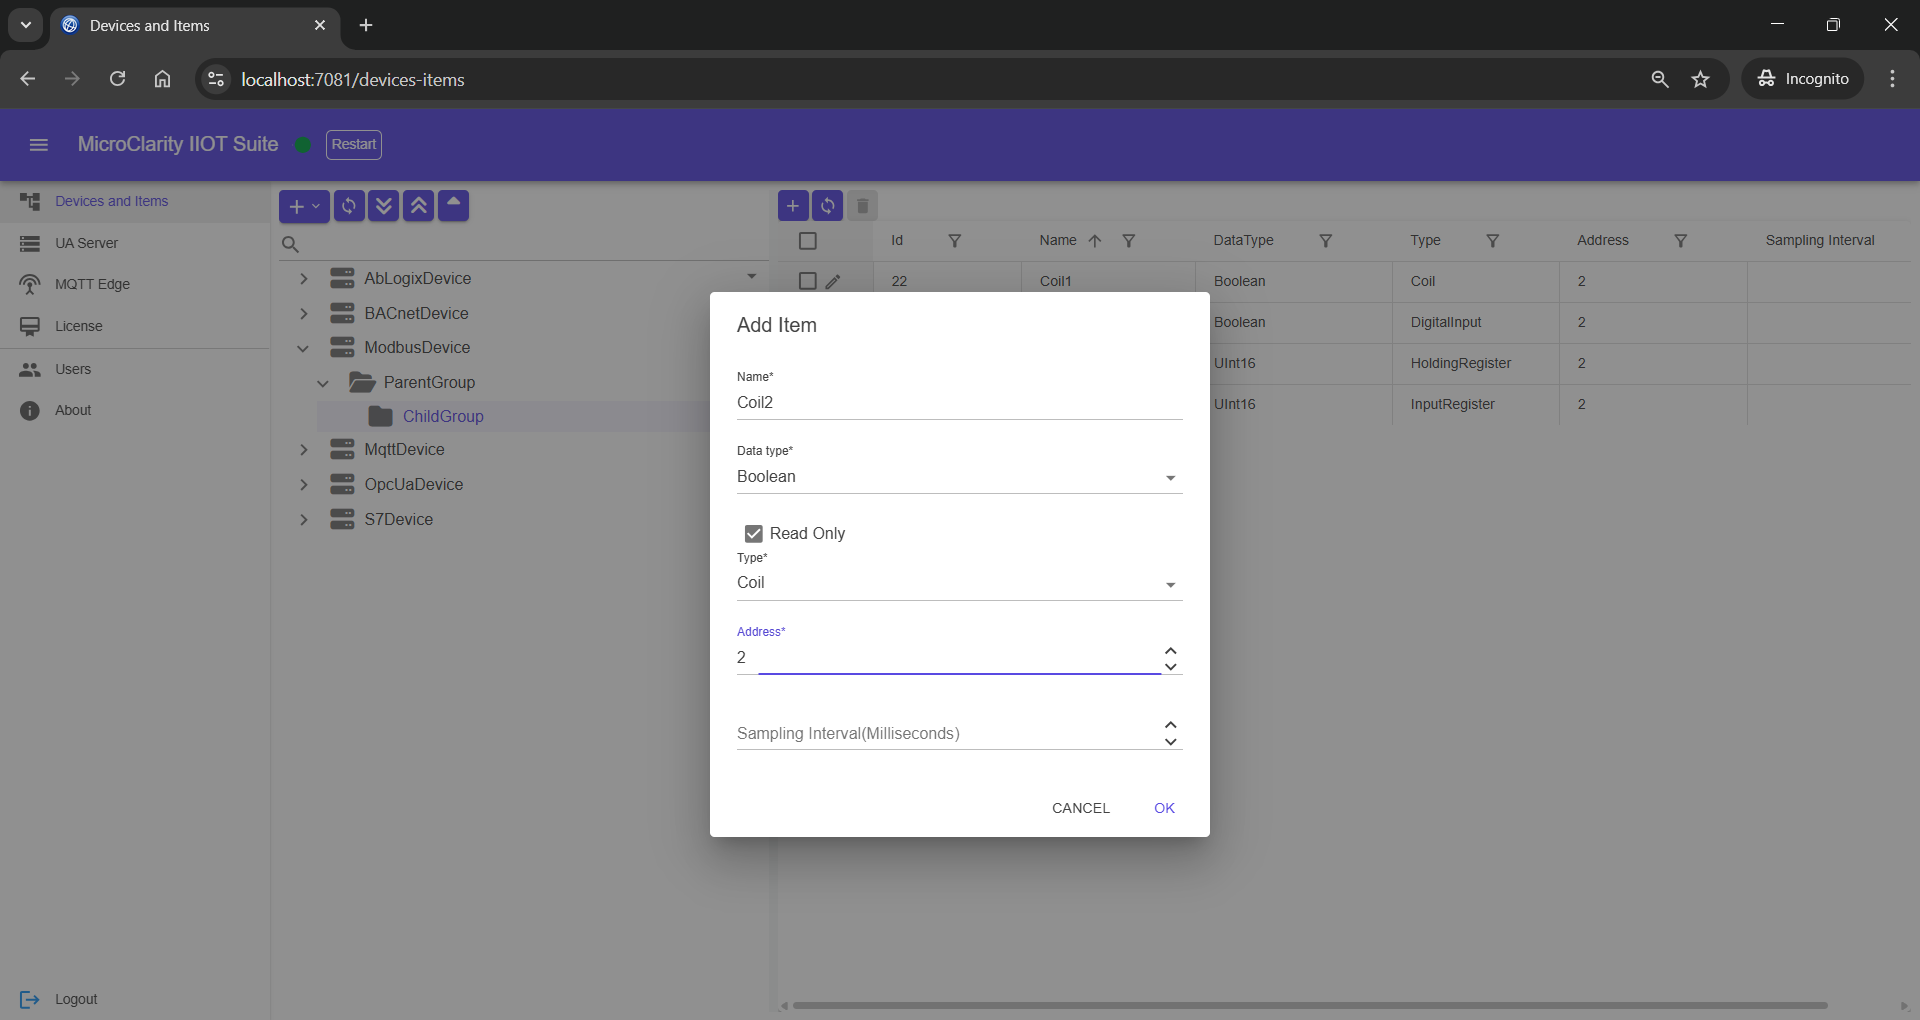1920x1020 pixels.
Task: Click CANCEL in the Add Item dialog
Action: click(1081, 808)
